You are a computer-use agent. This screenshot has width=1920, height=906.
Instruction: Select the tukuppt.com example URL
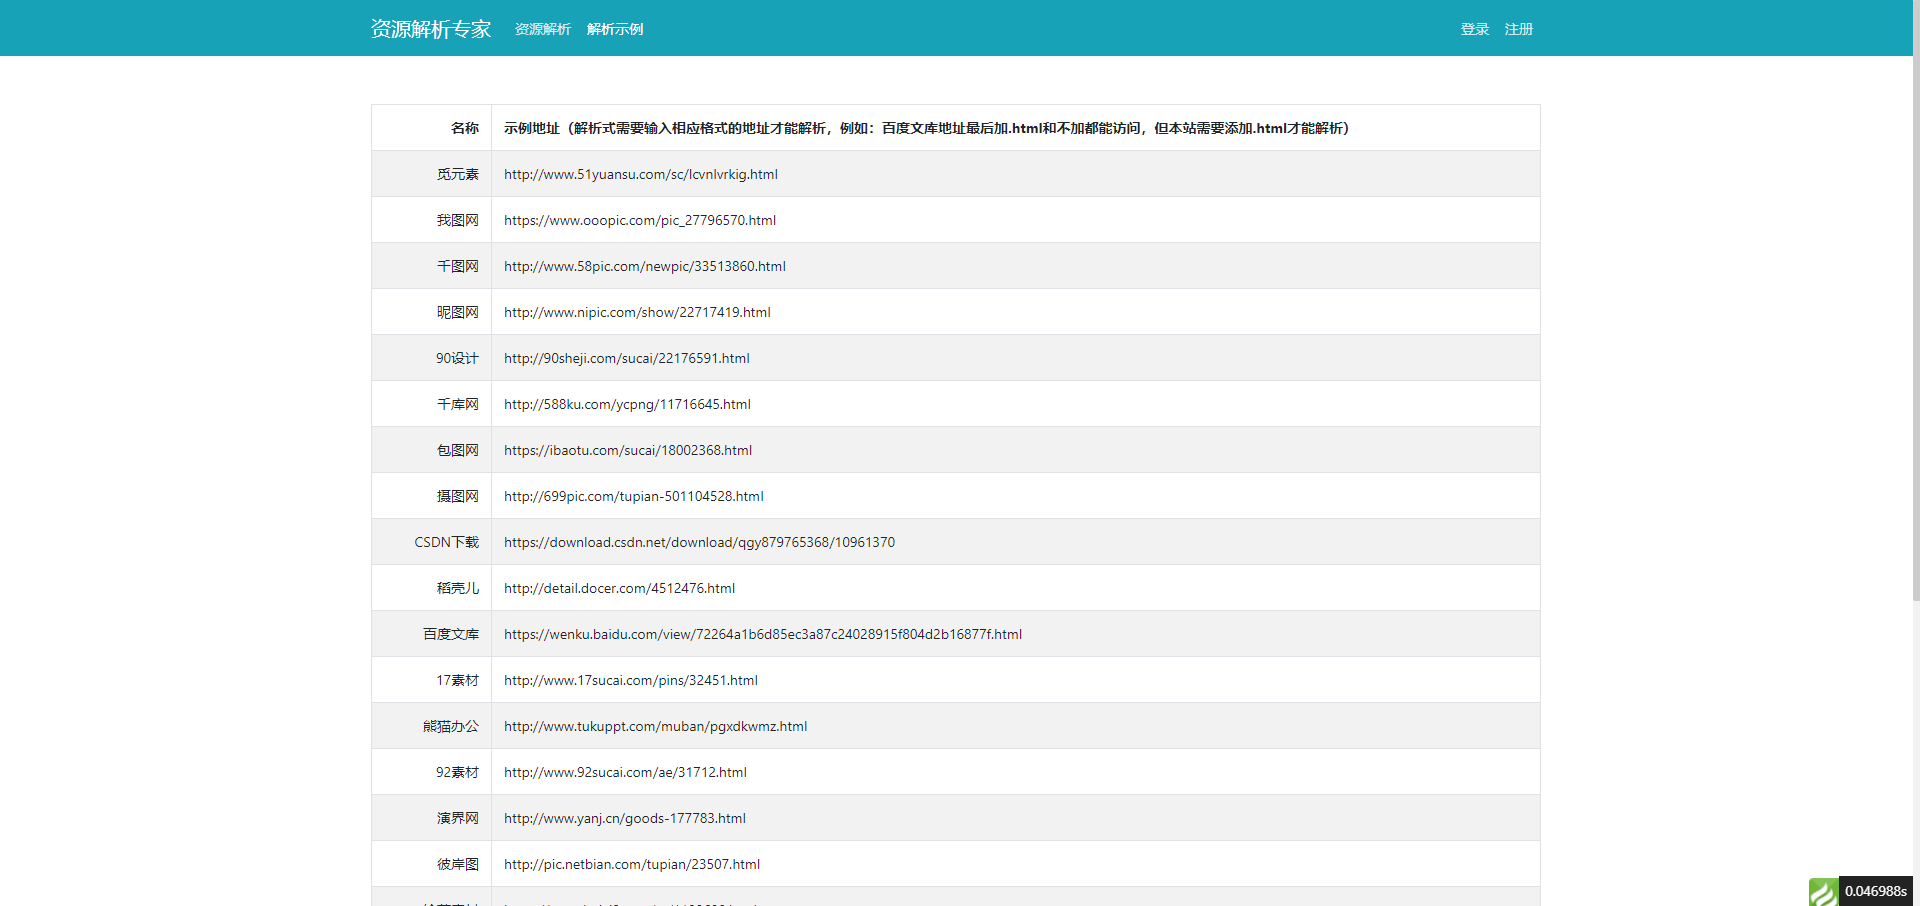point(655,726)
